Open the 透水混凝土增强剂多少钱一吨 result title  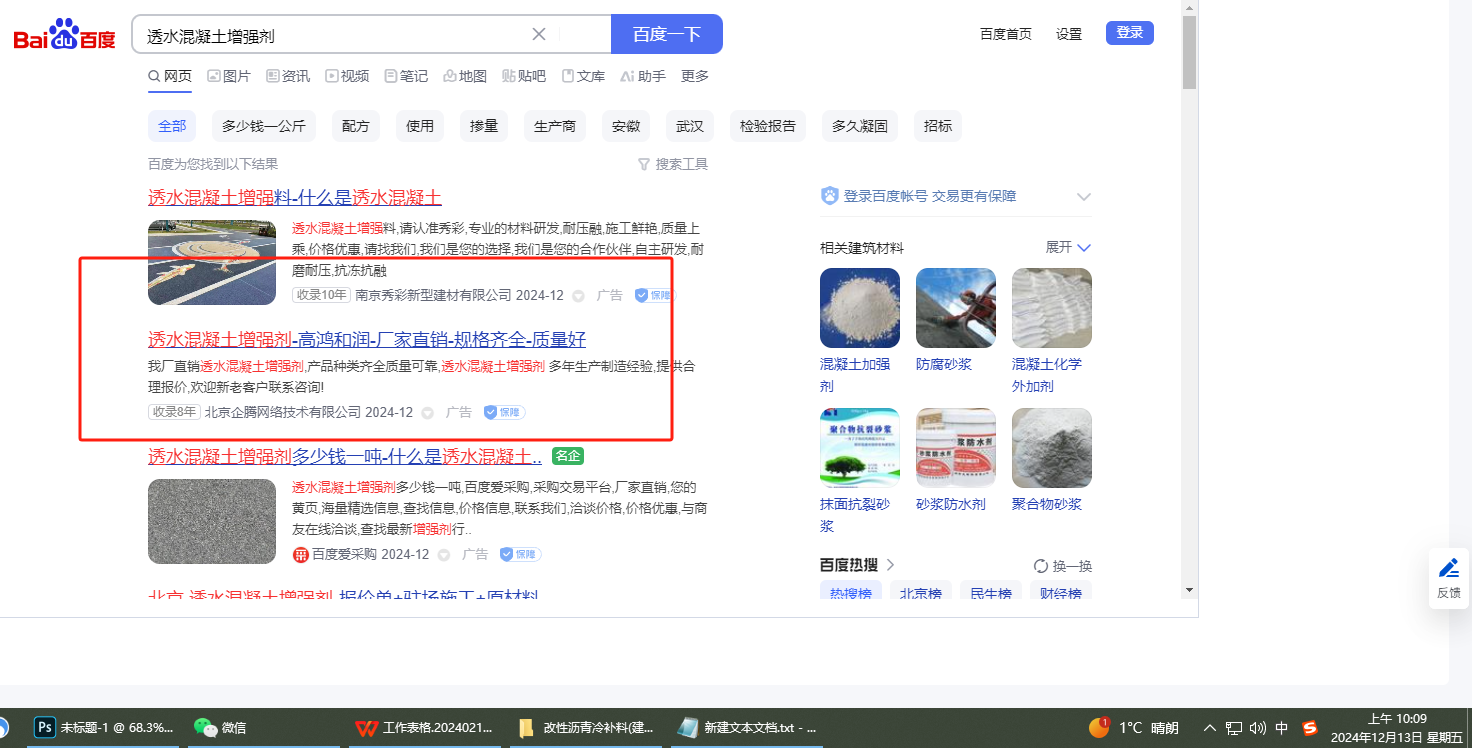point(345,456)
